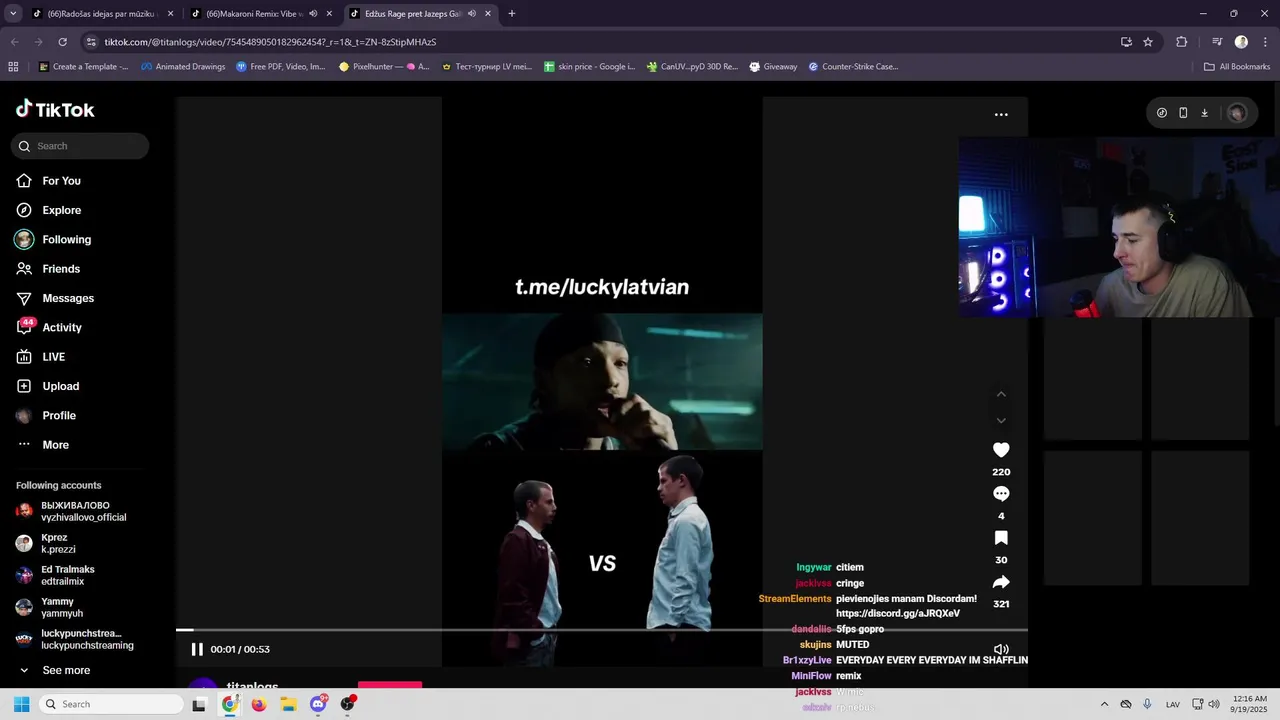Bookmark this page with star icon
The width and height of the screenshot is (1280, 720).
tap(1148, 42)
